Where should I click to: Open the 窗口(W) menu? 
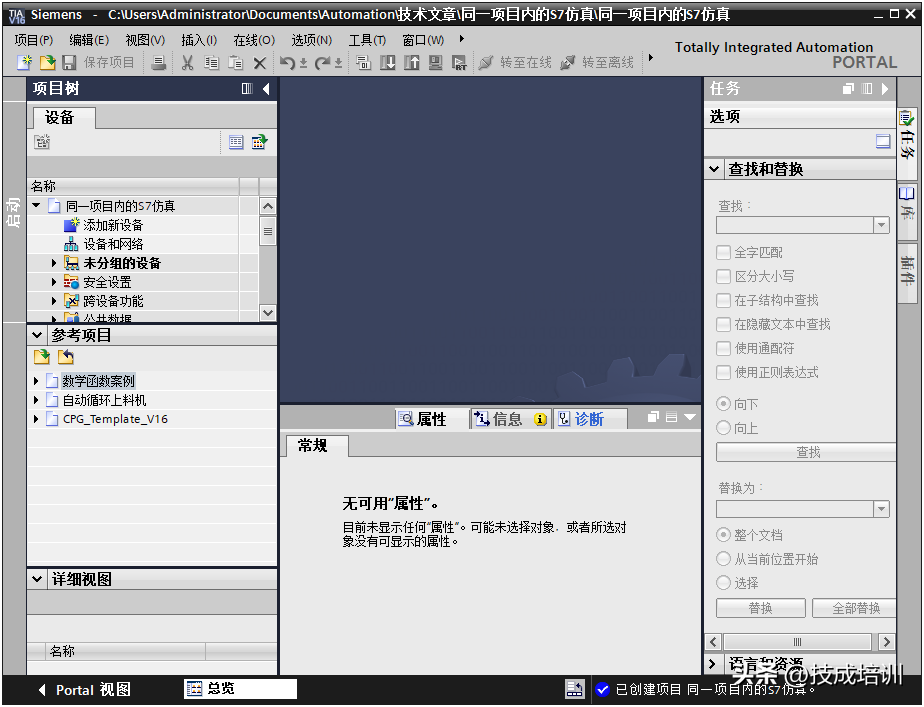pyautogui.click(x=423, y=40)
